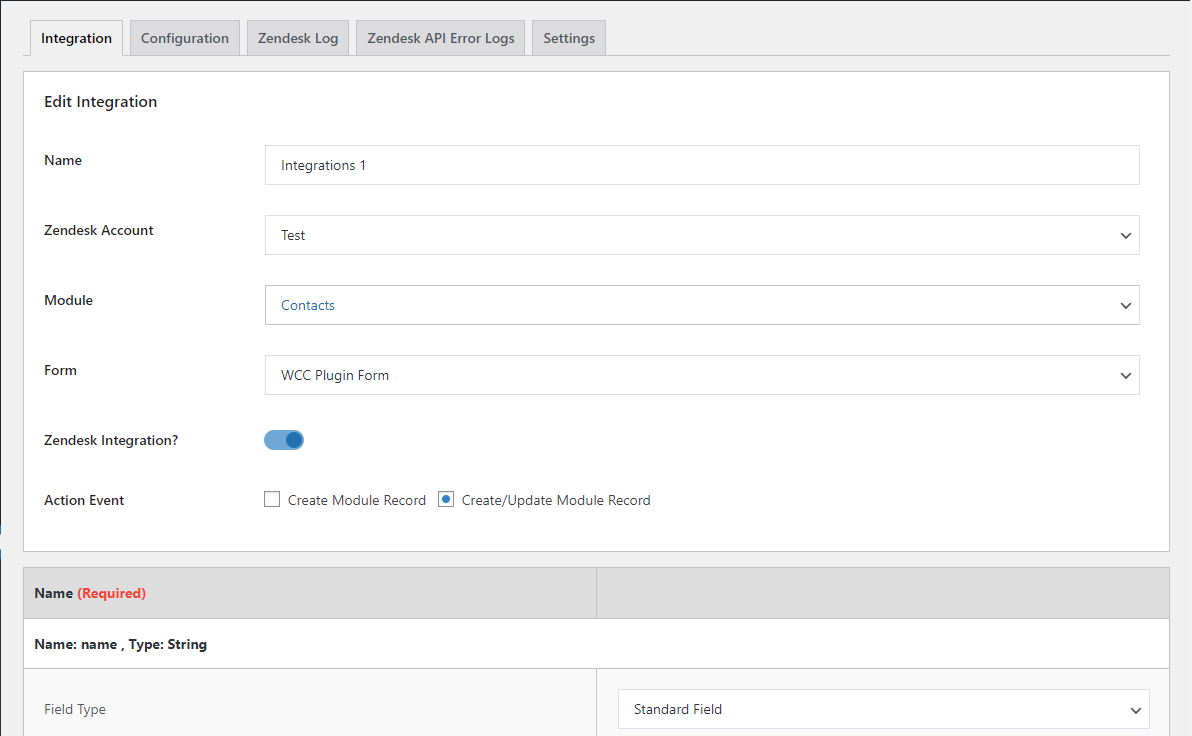
Task: Click the Zendesk Account label
Action: (x=99, y=230)
